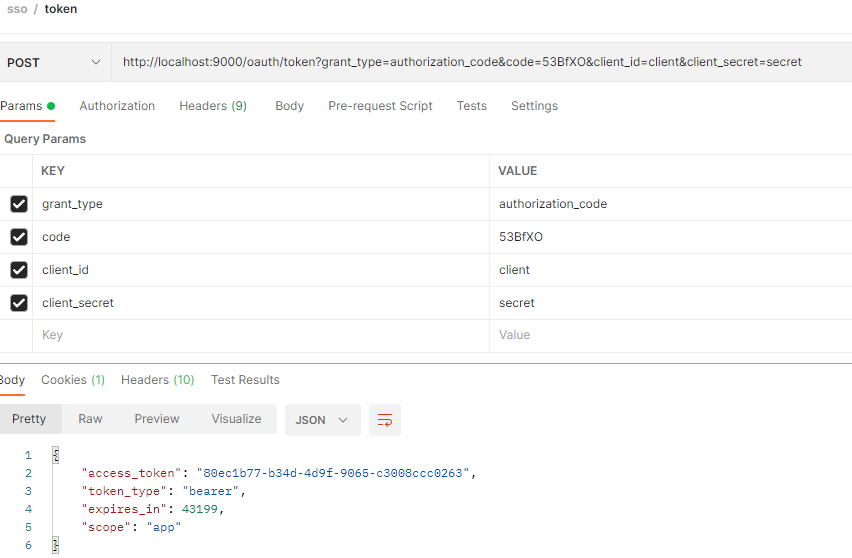Click the code key cell
Viewport: 852px width, 558px height.
pos(261,237)
